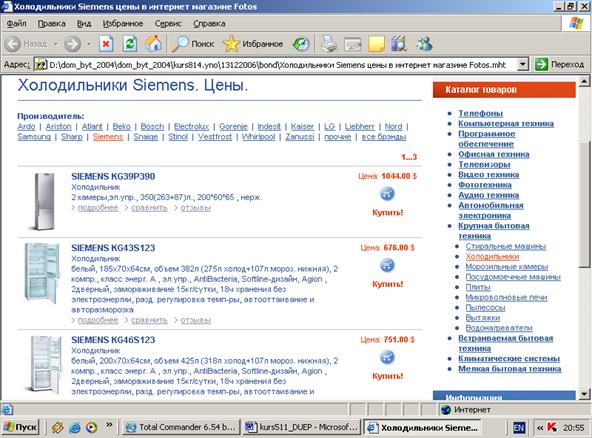Image resolution: width=592 pixels, height=438 pixels.
Task: Click the SIEMENS KG43S123 refrigerator thumbnail
Action: click(x=42, y=273)
